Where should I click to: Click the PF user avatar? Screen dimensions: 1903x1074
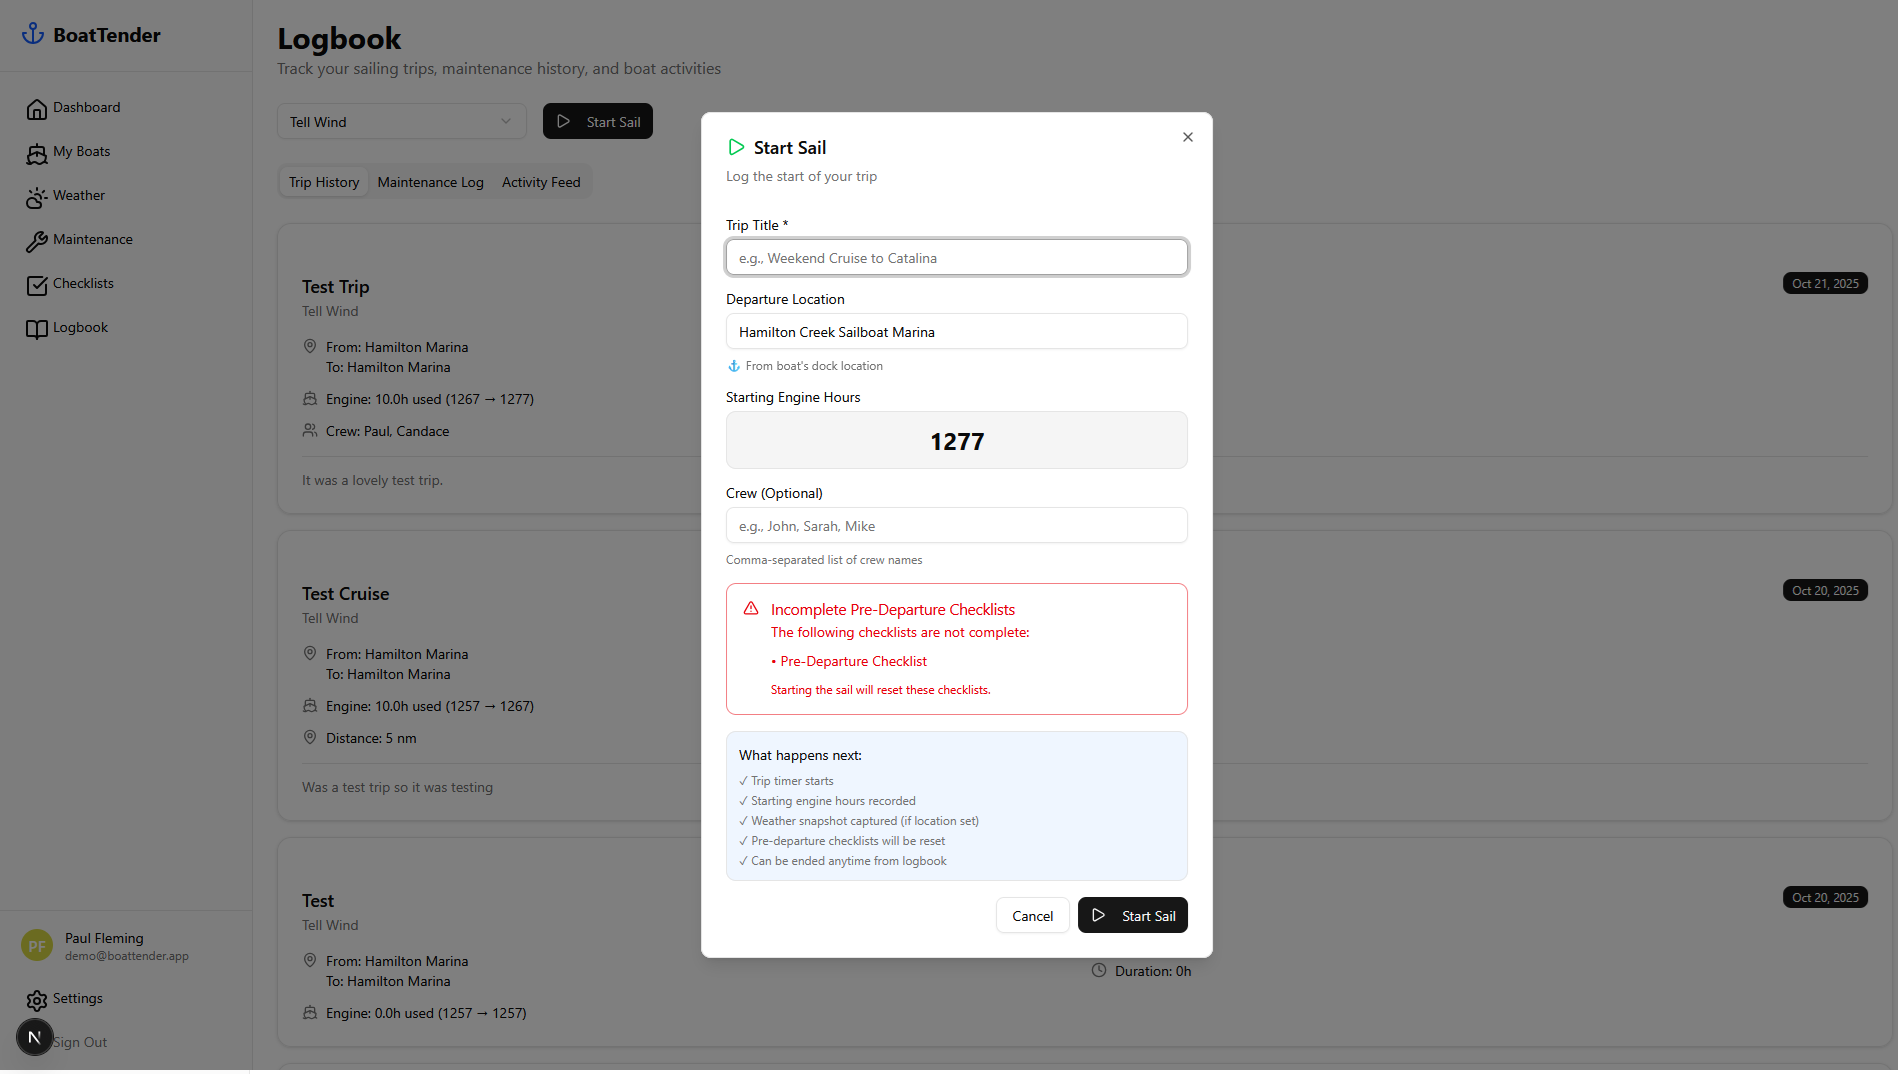click(x=37, y=946)
